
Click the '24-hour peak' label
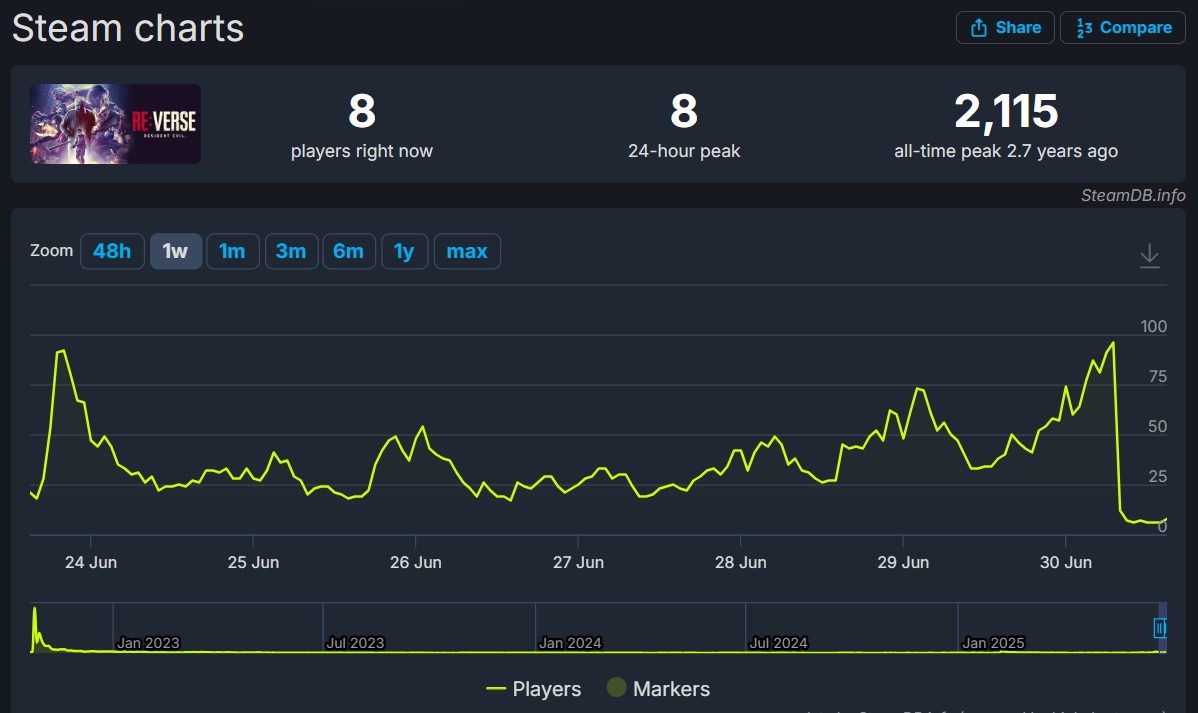pyautogui.click(x=684, y=151)
